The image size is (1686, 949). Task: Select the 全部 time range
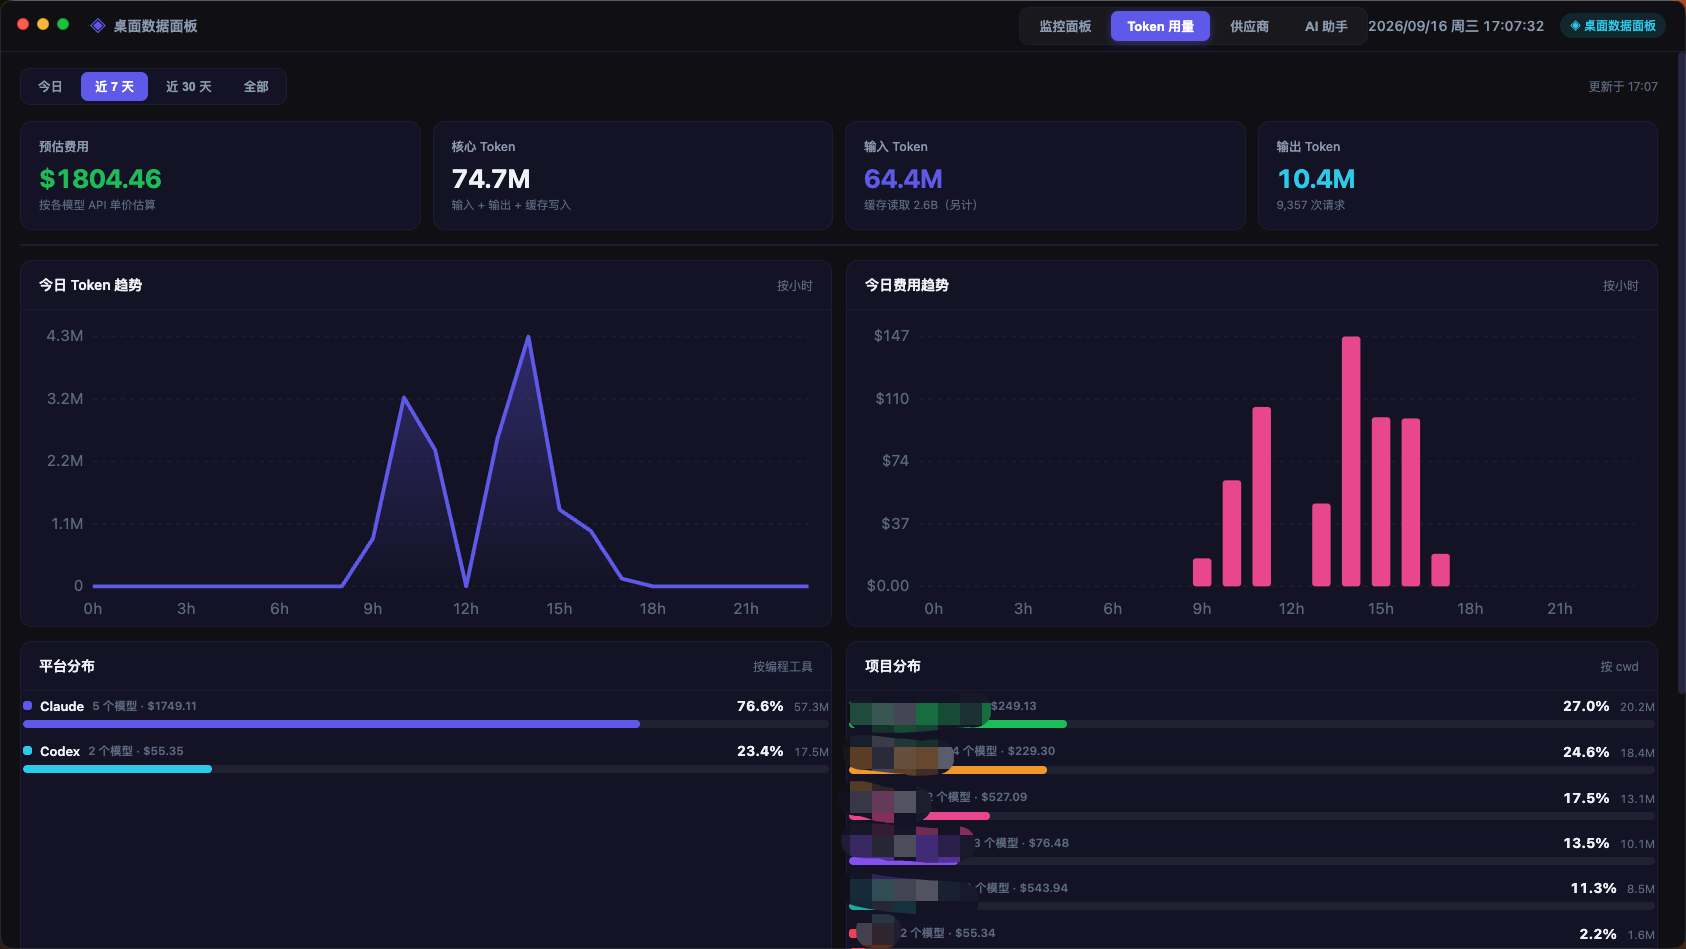(x=256, y=87)
